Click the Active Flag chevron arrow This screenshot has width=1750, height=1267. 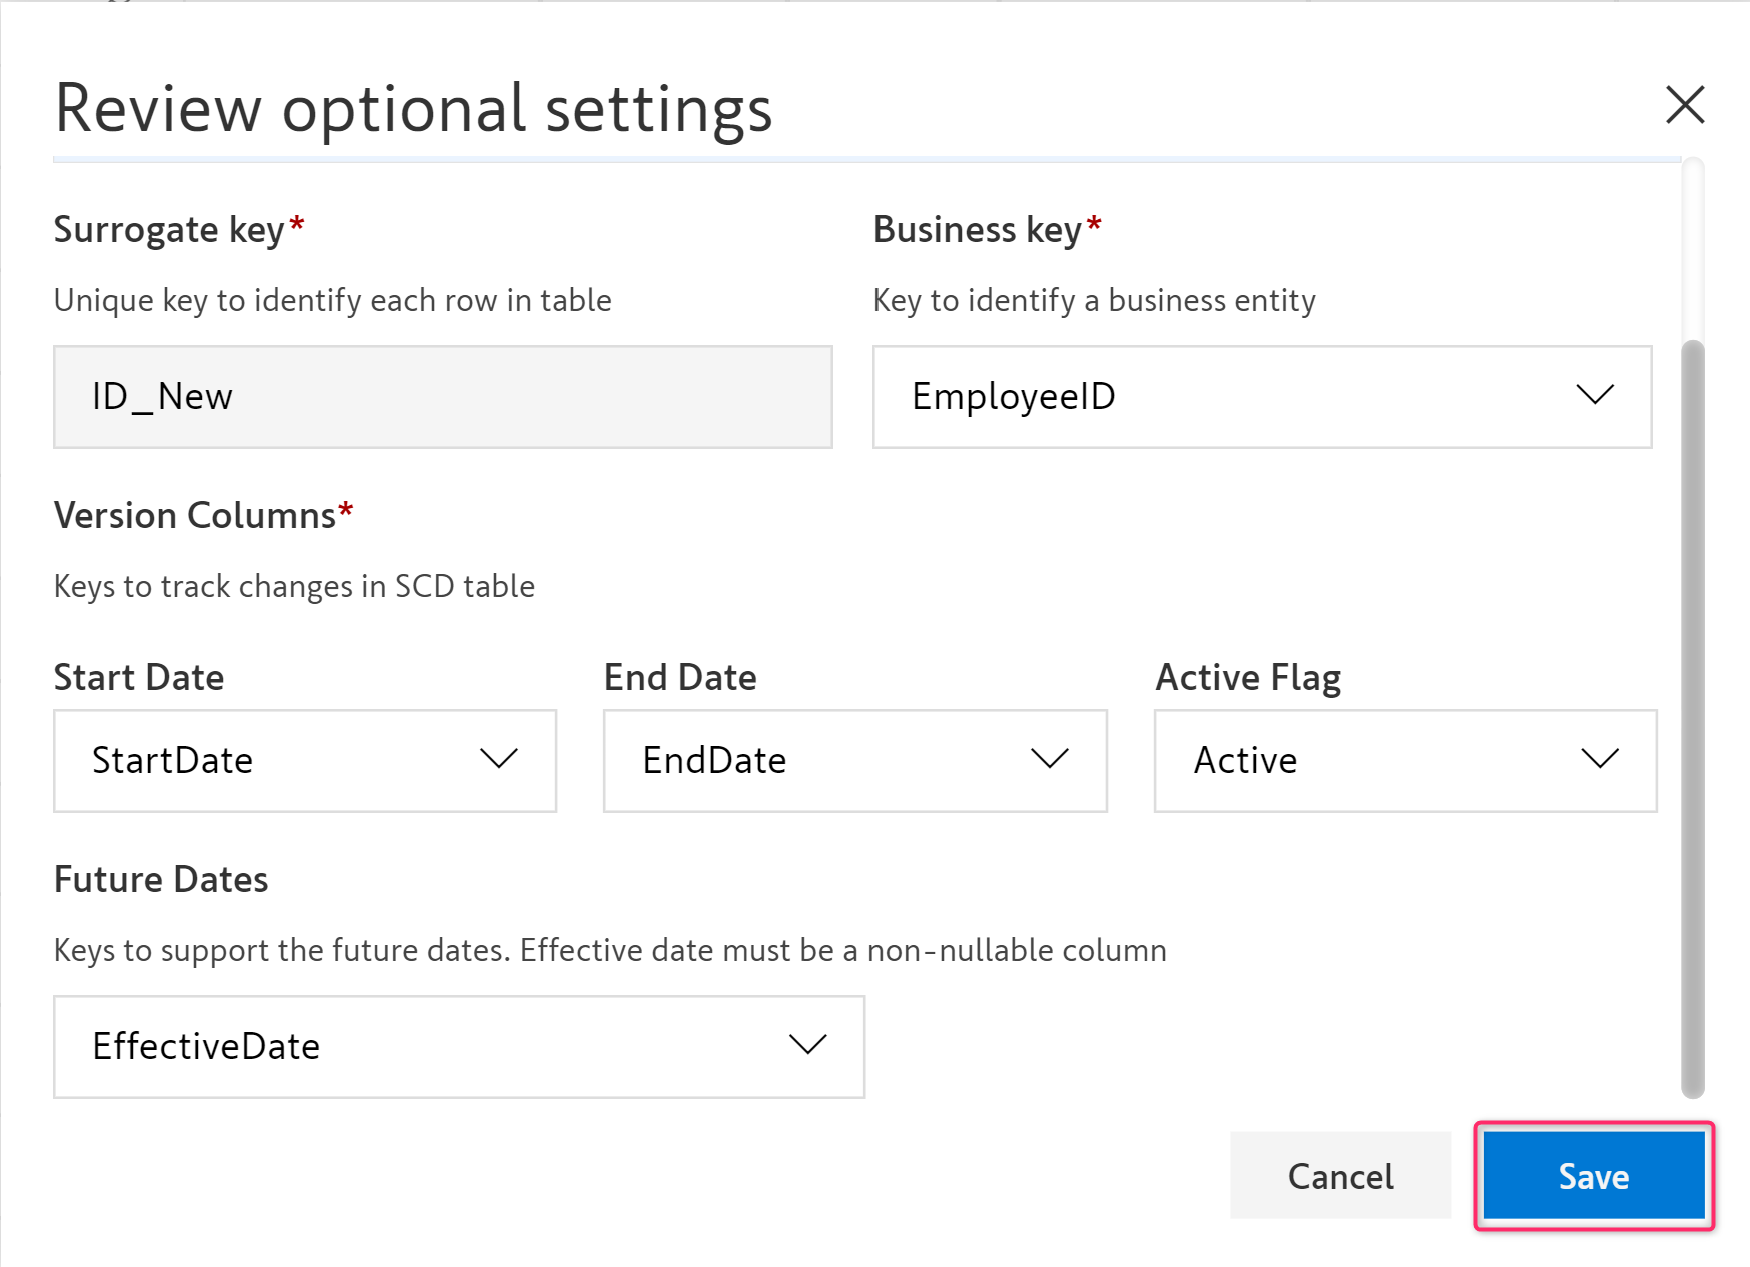click(1599, 760)
